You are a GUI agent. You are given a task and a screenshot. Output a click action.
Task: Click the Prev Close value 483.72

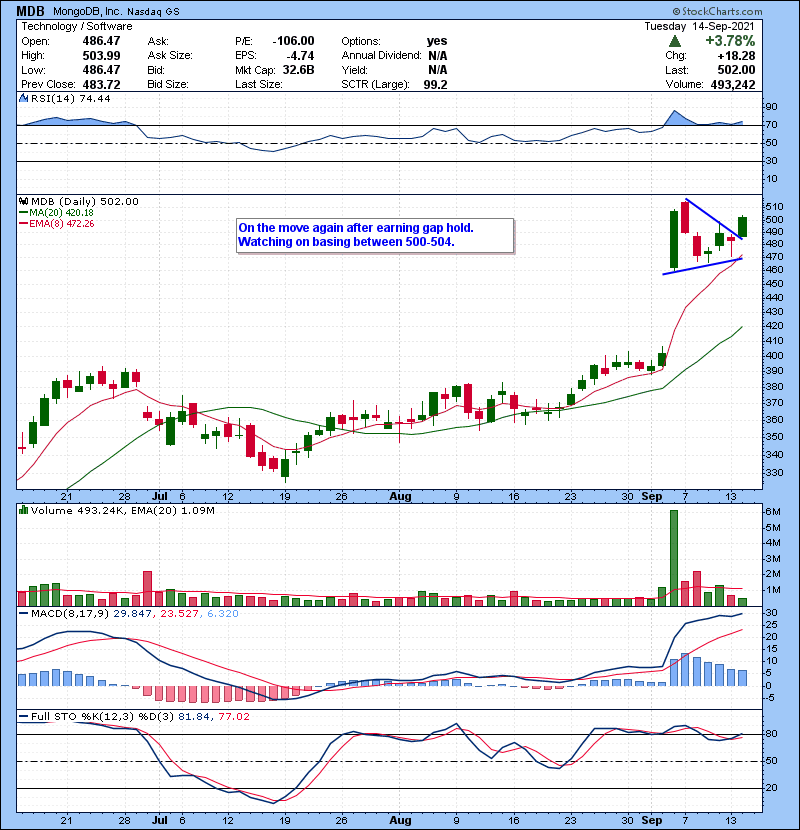point(101,84)
